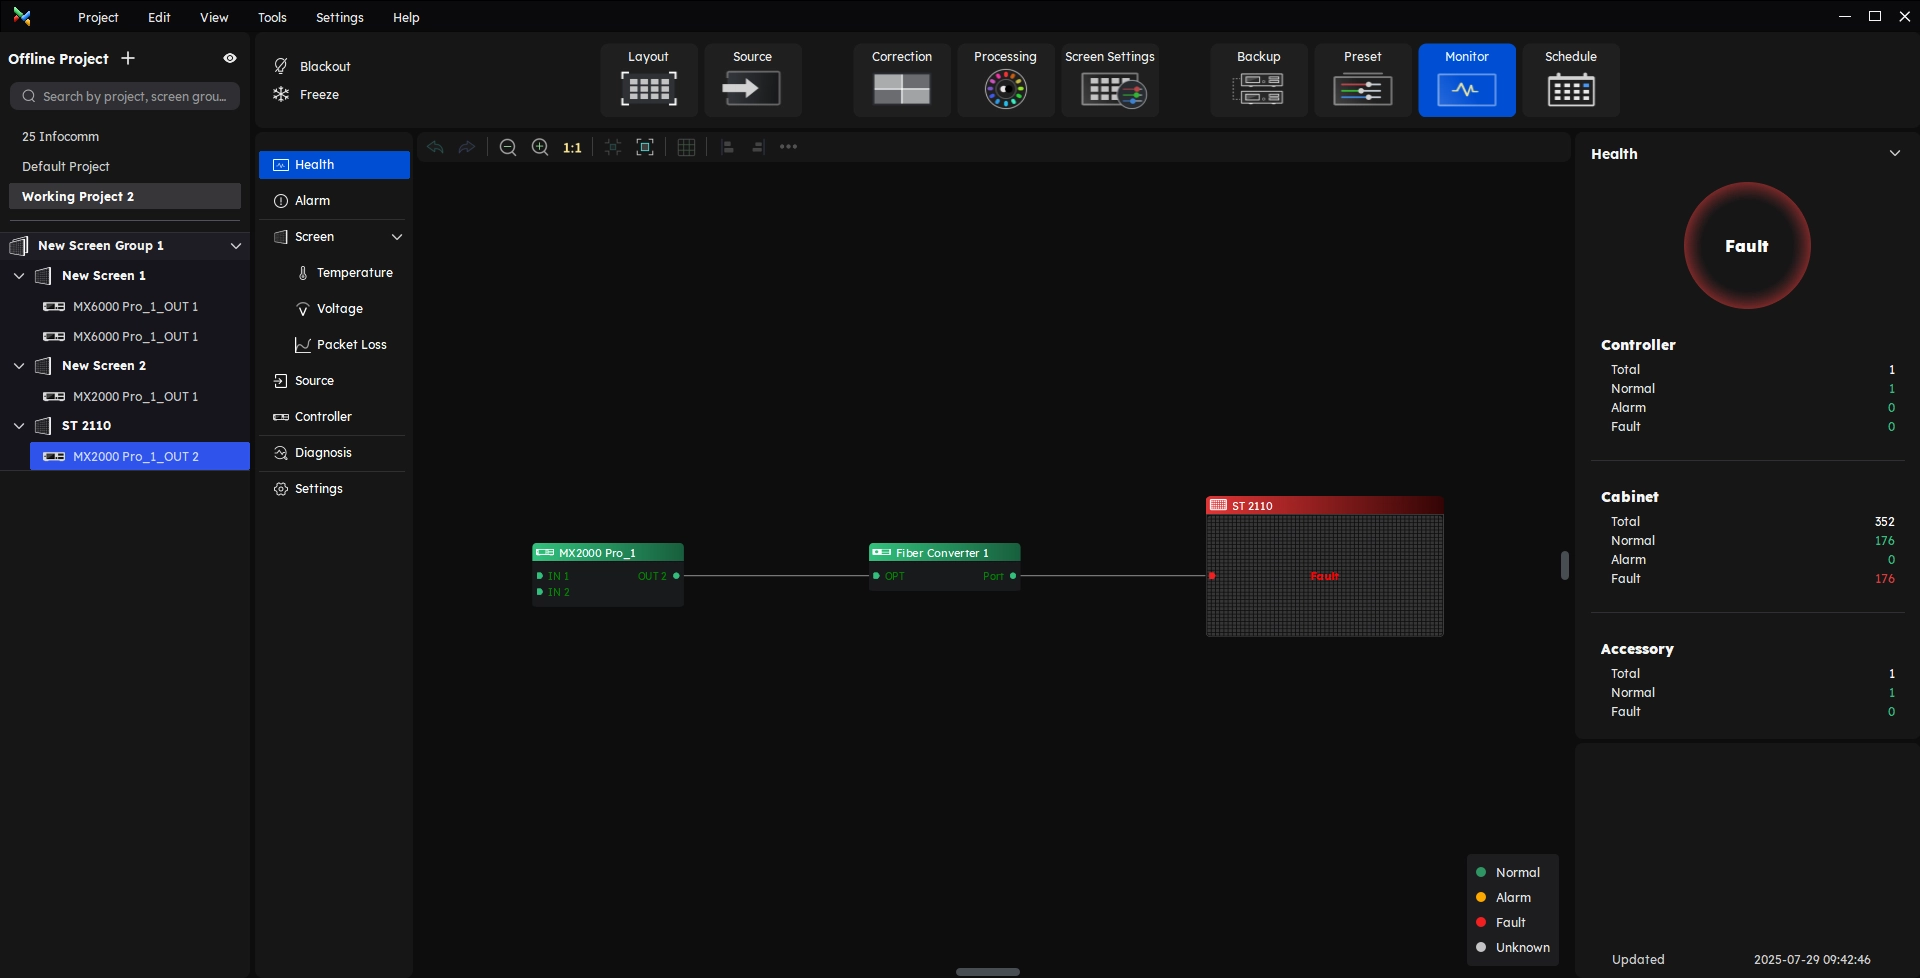Toggle the eye visibility icon
The image size is (1920, 978).
point(230,58)
